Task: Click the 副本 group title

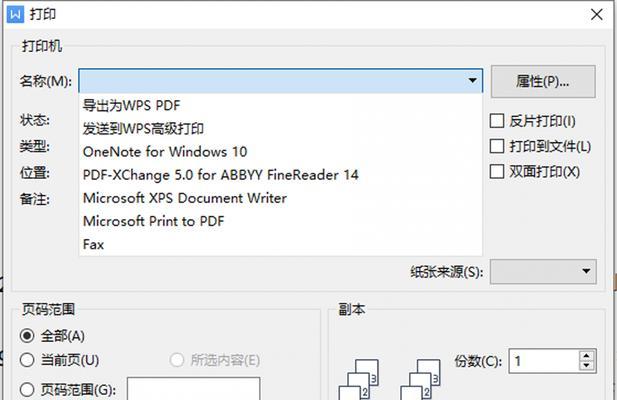Action: 352,309
